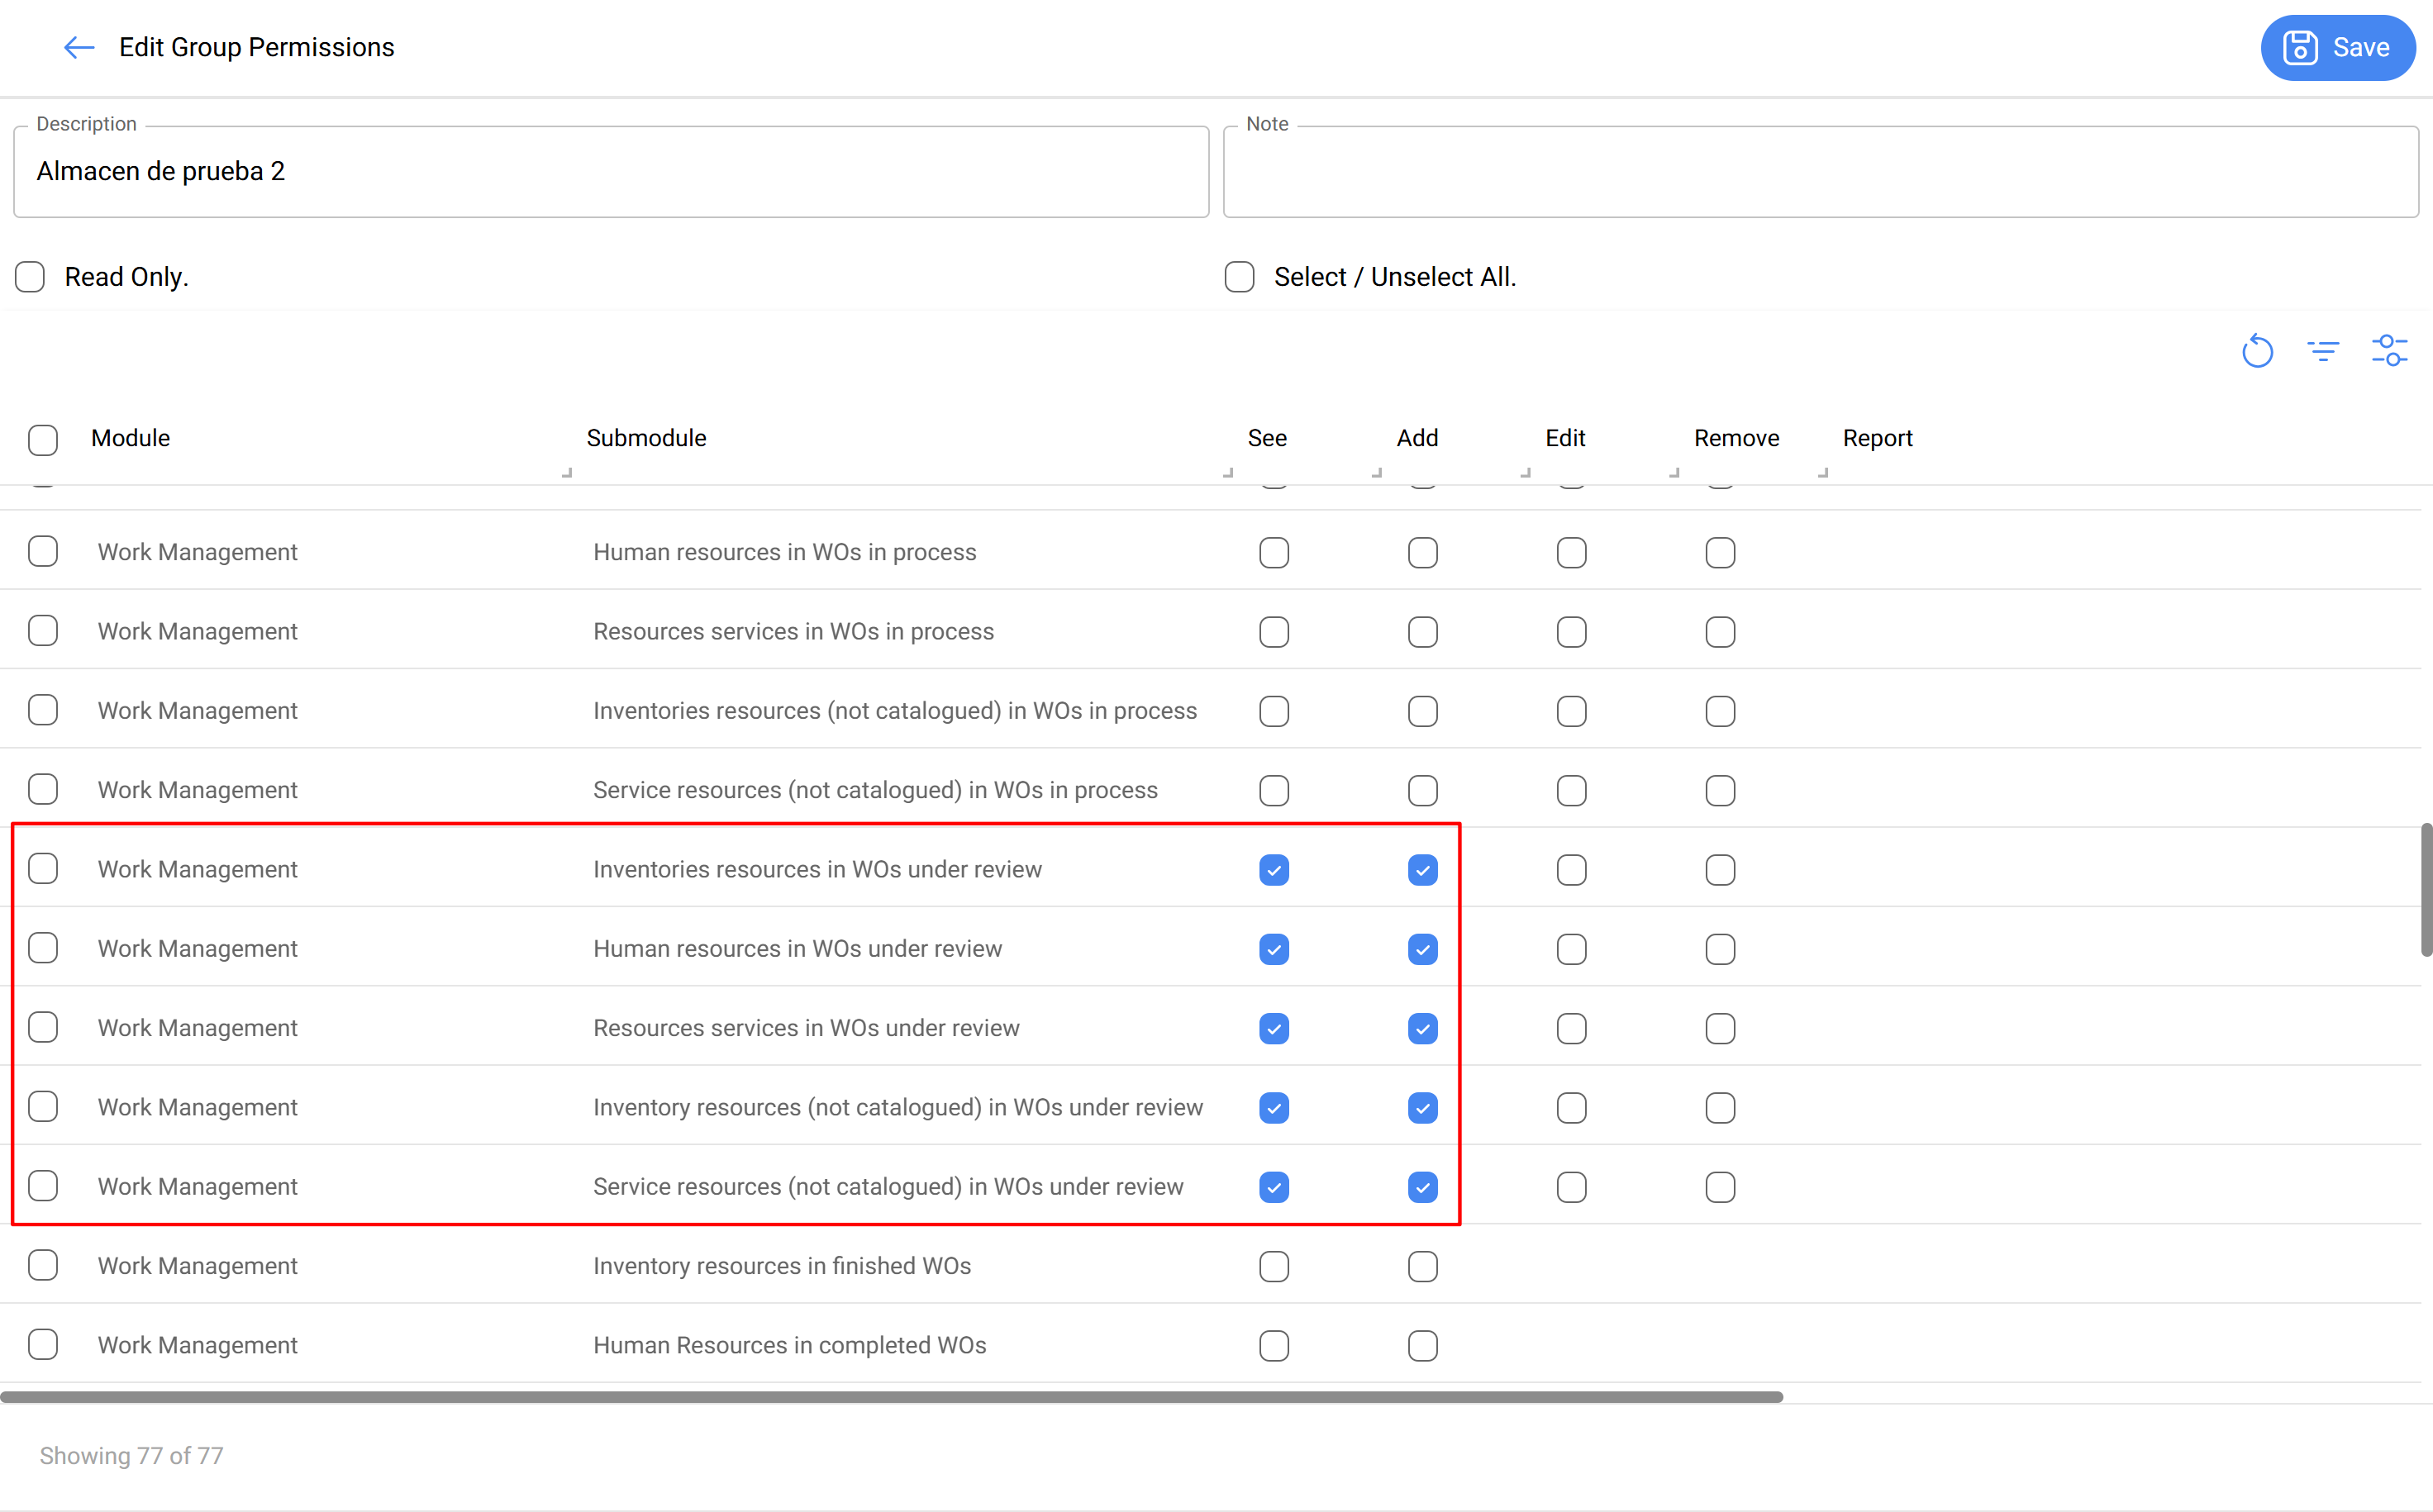Enable the Read Only checkbox
The height and width of the screenshot is (1512, 2433).
click(30, 277)
